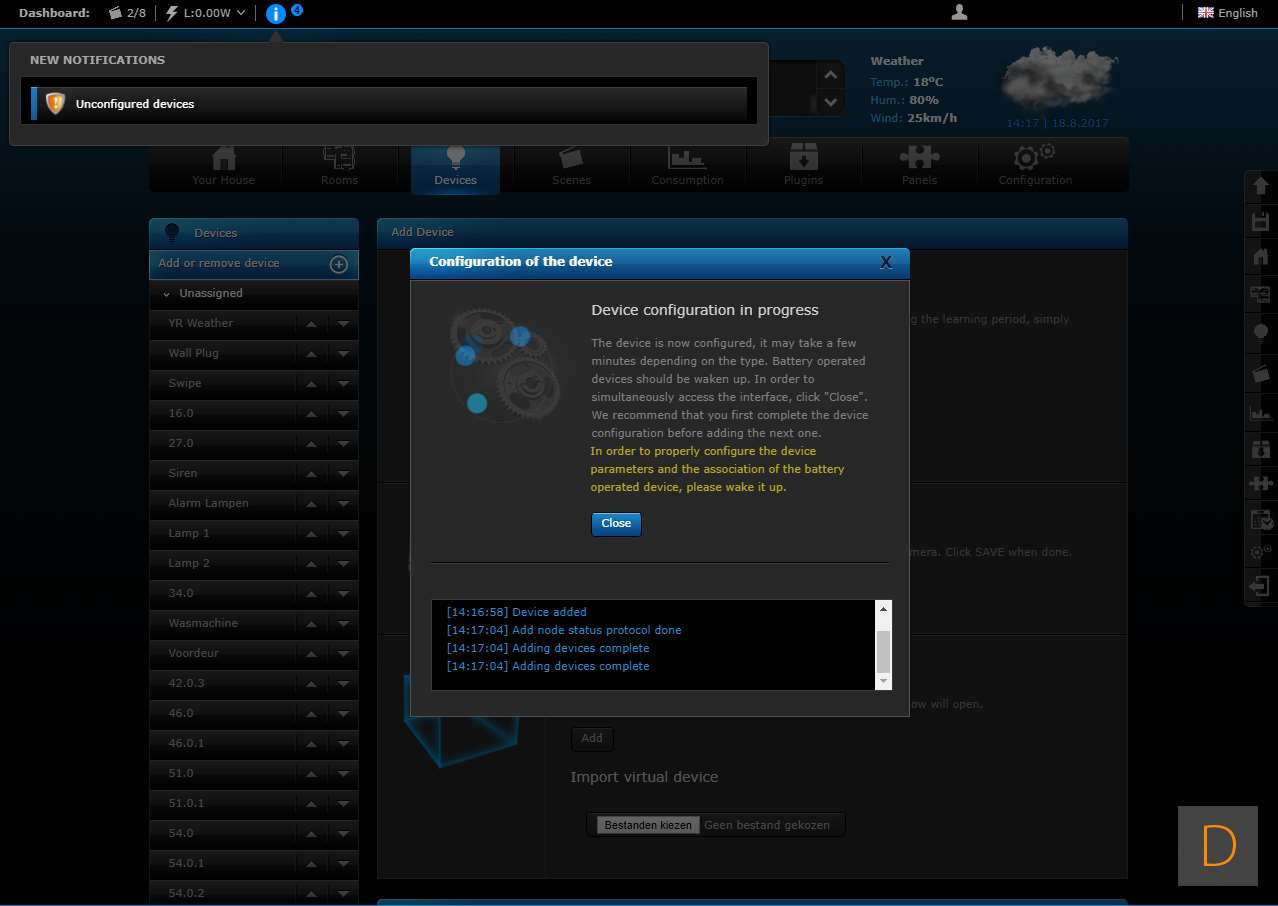Click the scenes clapperboard icon in top bar
Image resolution: width=1278 pixels, height=906 pixels.
(x=117, y=13)
